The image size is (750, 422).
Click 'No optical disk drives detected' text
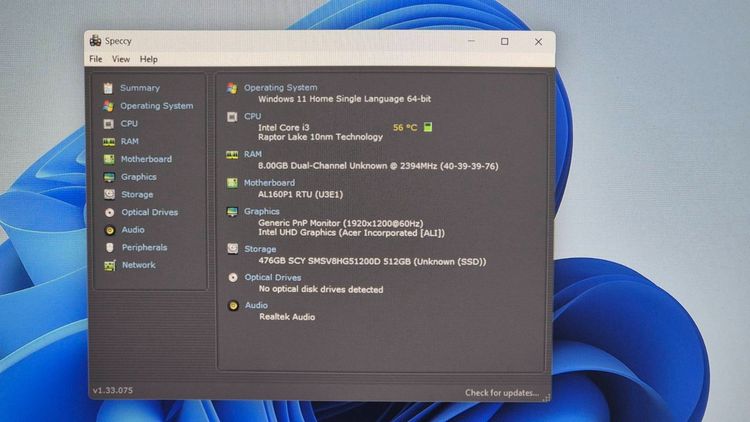321,289
